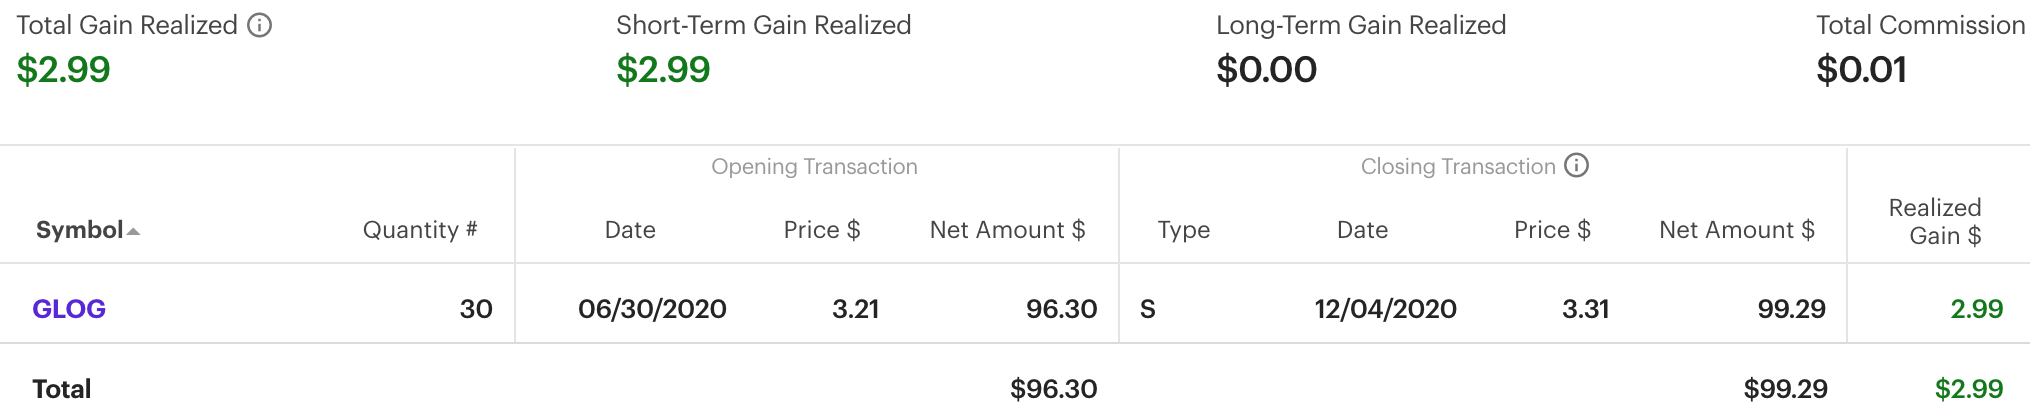2030x418 pixels.
Task: Sort by the Closing Transaction Price $ header
Action: tap(1552, 230)
